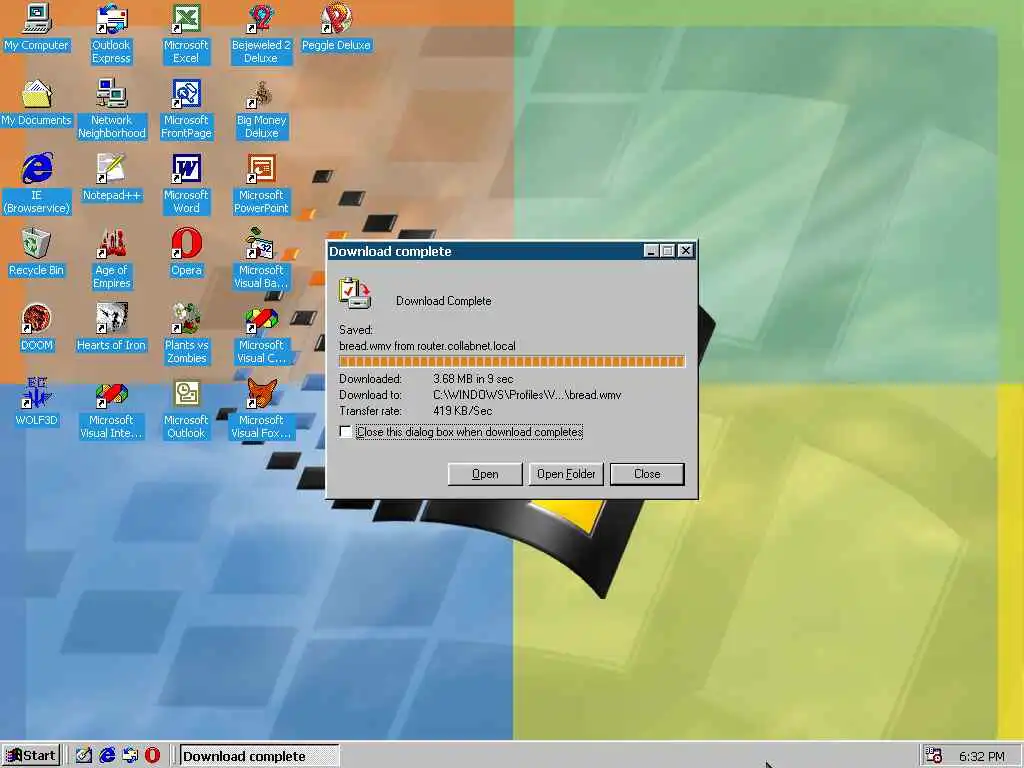
Task: Launch Outlook Express from quick launch
Action: pos(130,756)
